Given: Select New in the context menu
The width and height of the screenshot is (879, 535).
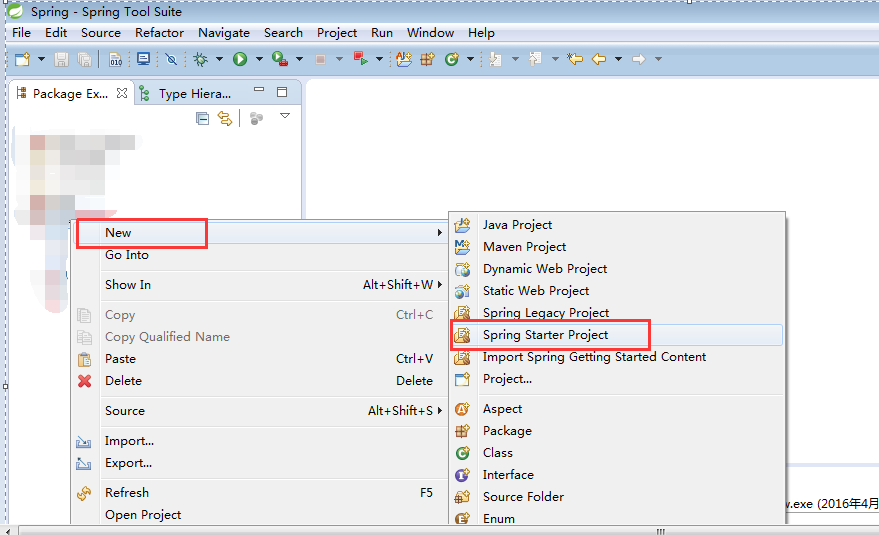Looking at the screenshot, I should point(261,233).
